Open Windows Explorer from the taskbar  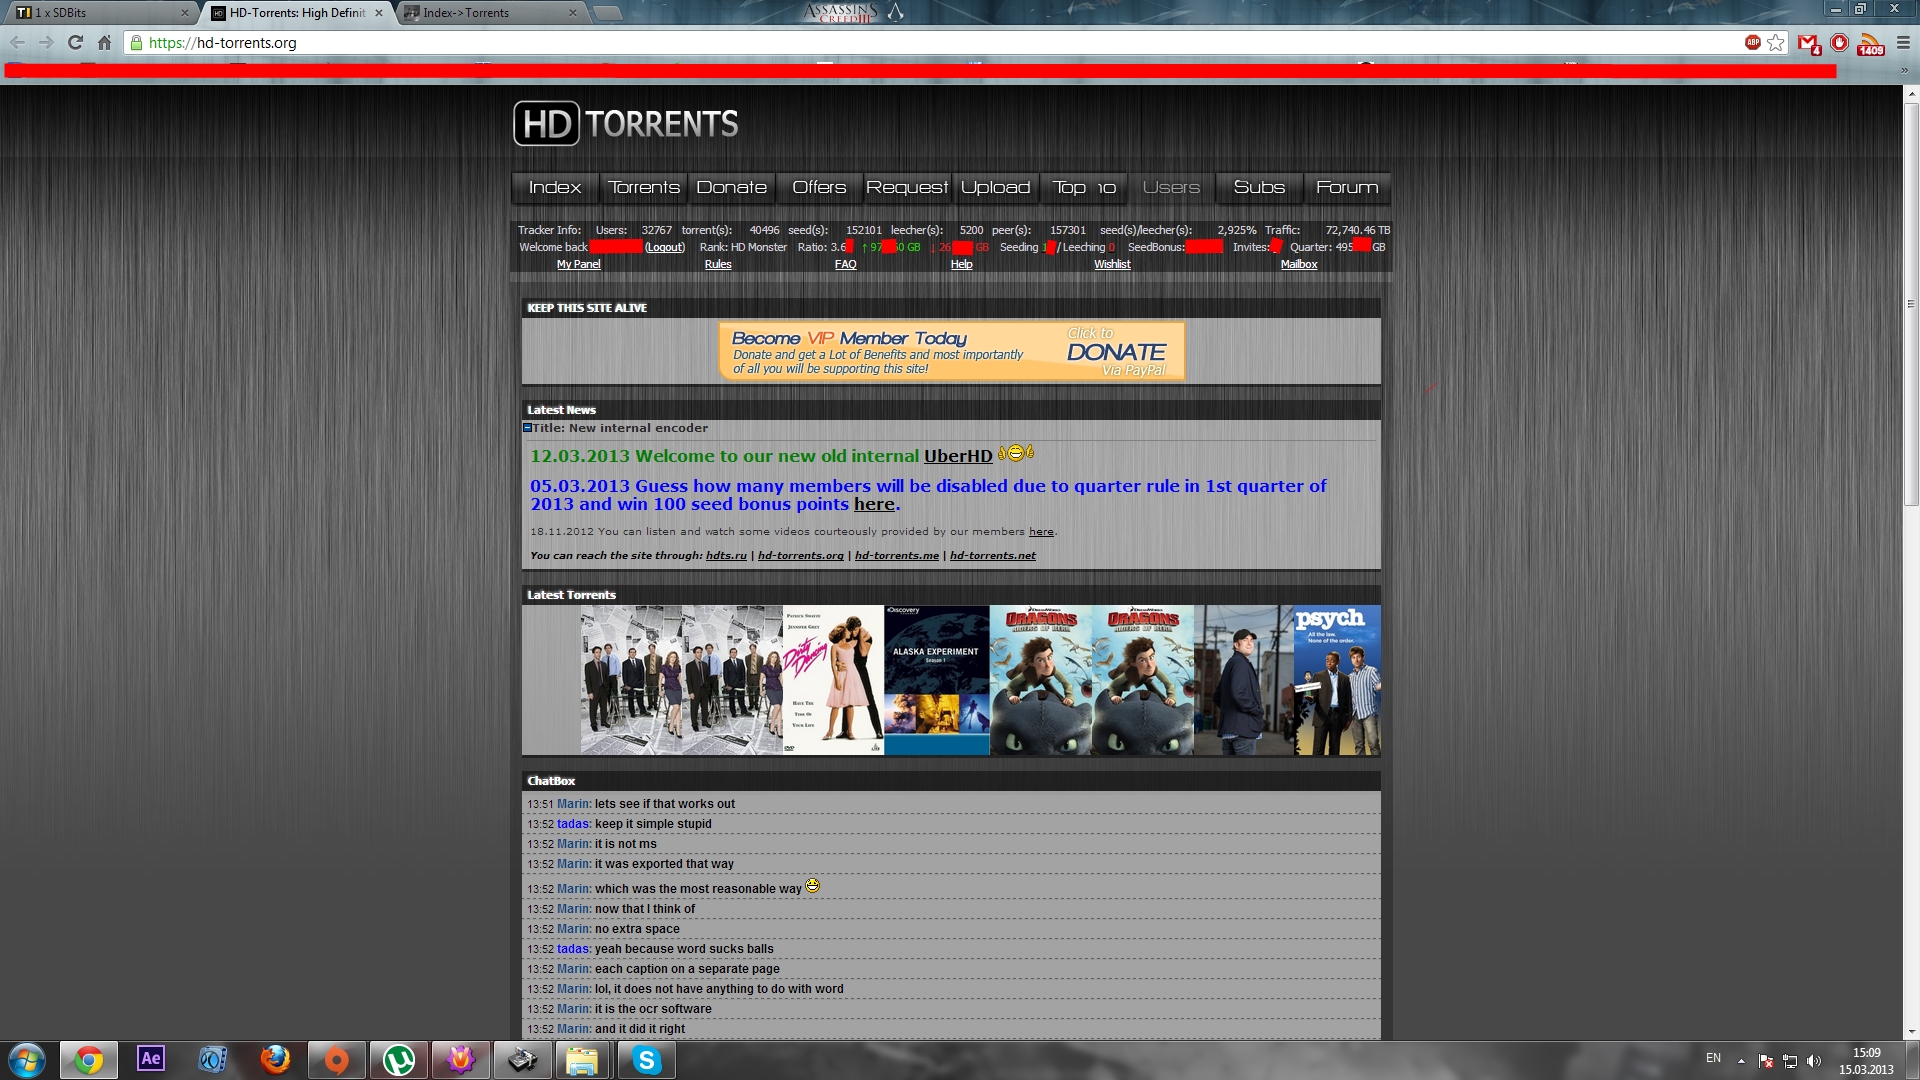click(582, 1060)
